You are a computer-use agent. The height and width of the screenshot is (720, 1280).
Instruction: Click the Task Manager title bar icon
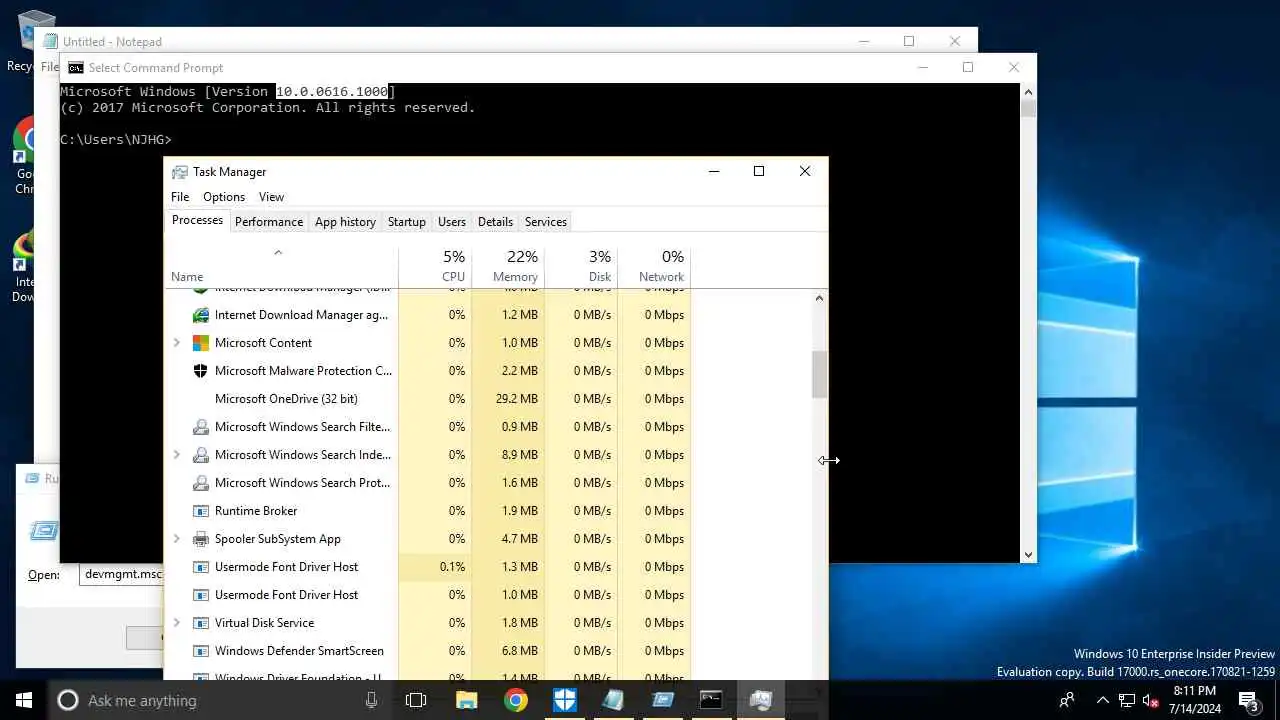(180, 172)
